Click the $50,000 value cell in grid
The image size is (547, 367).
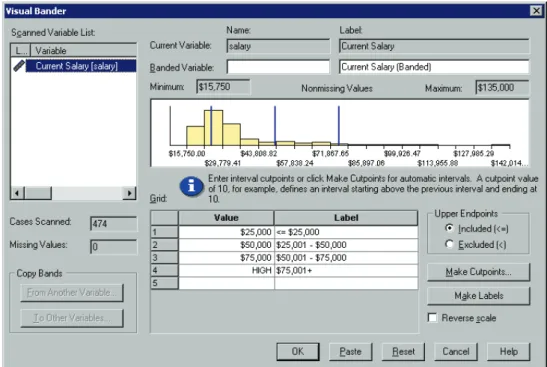pos(226,245)
